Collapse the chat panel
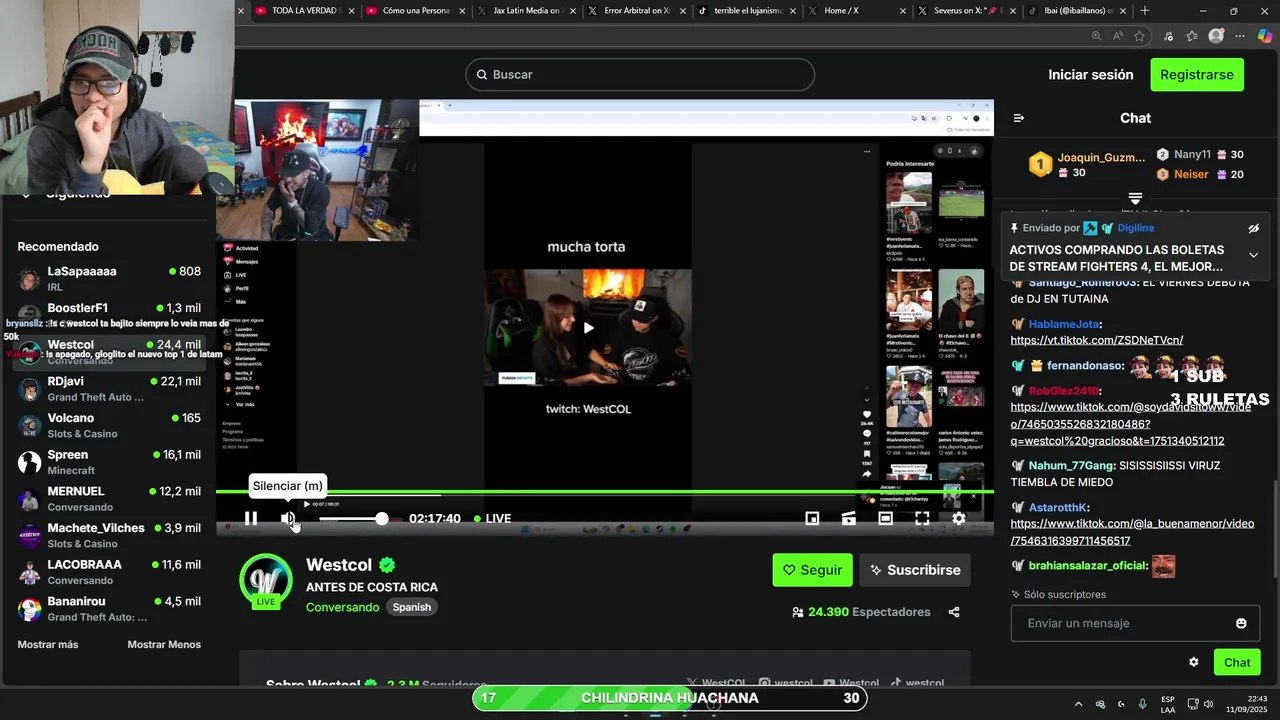 pos(1019,118)
